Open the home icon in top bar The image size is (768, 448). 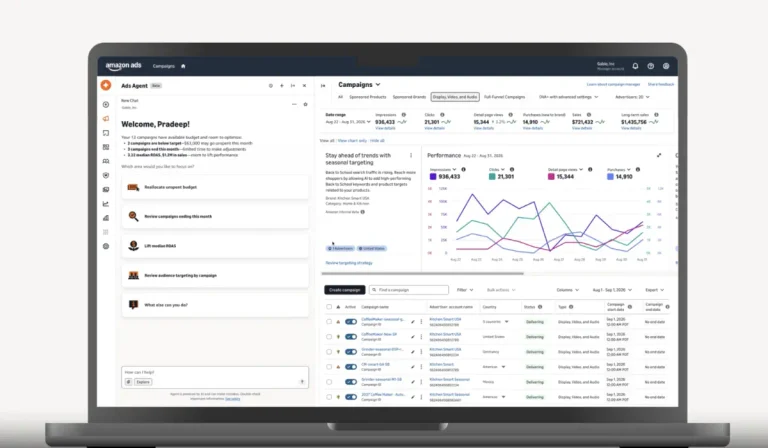183,66
